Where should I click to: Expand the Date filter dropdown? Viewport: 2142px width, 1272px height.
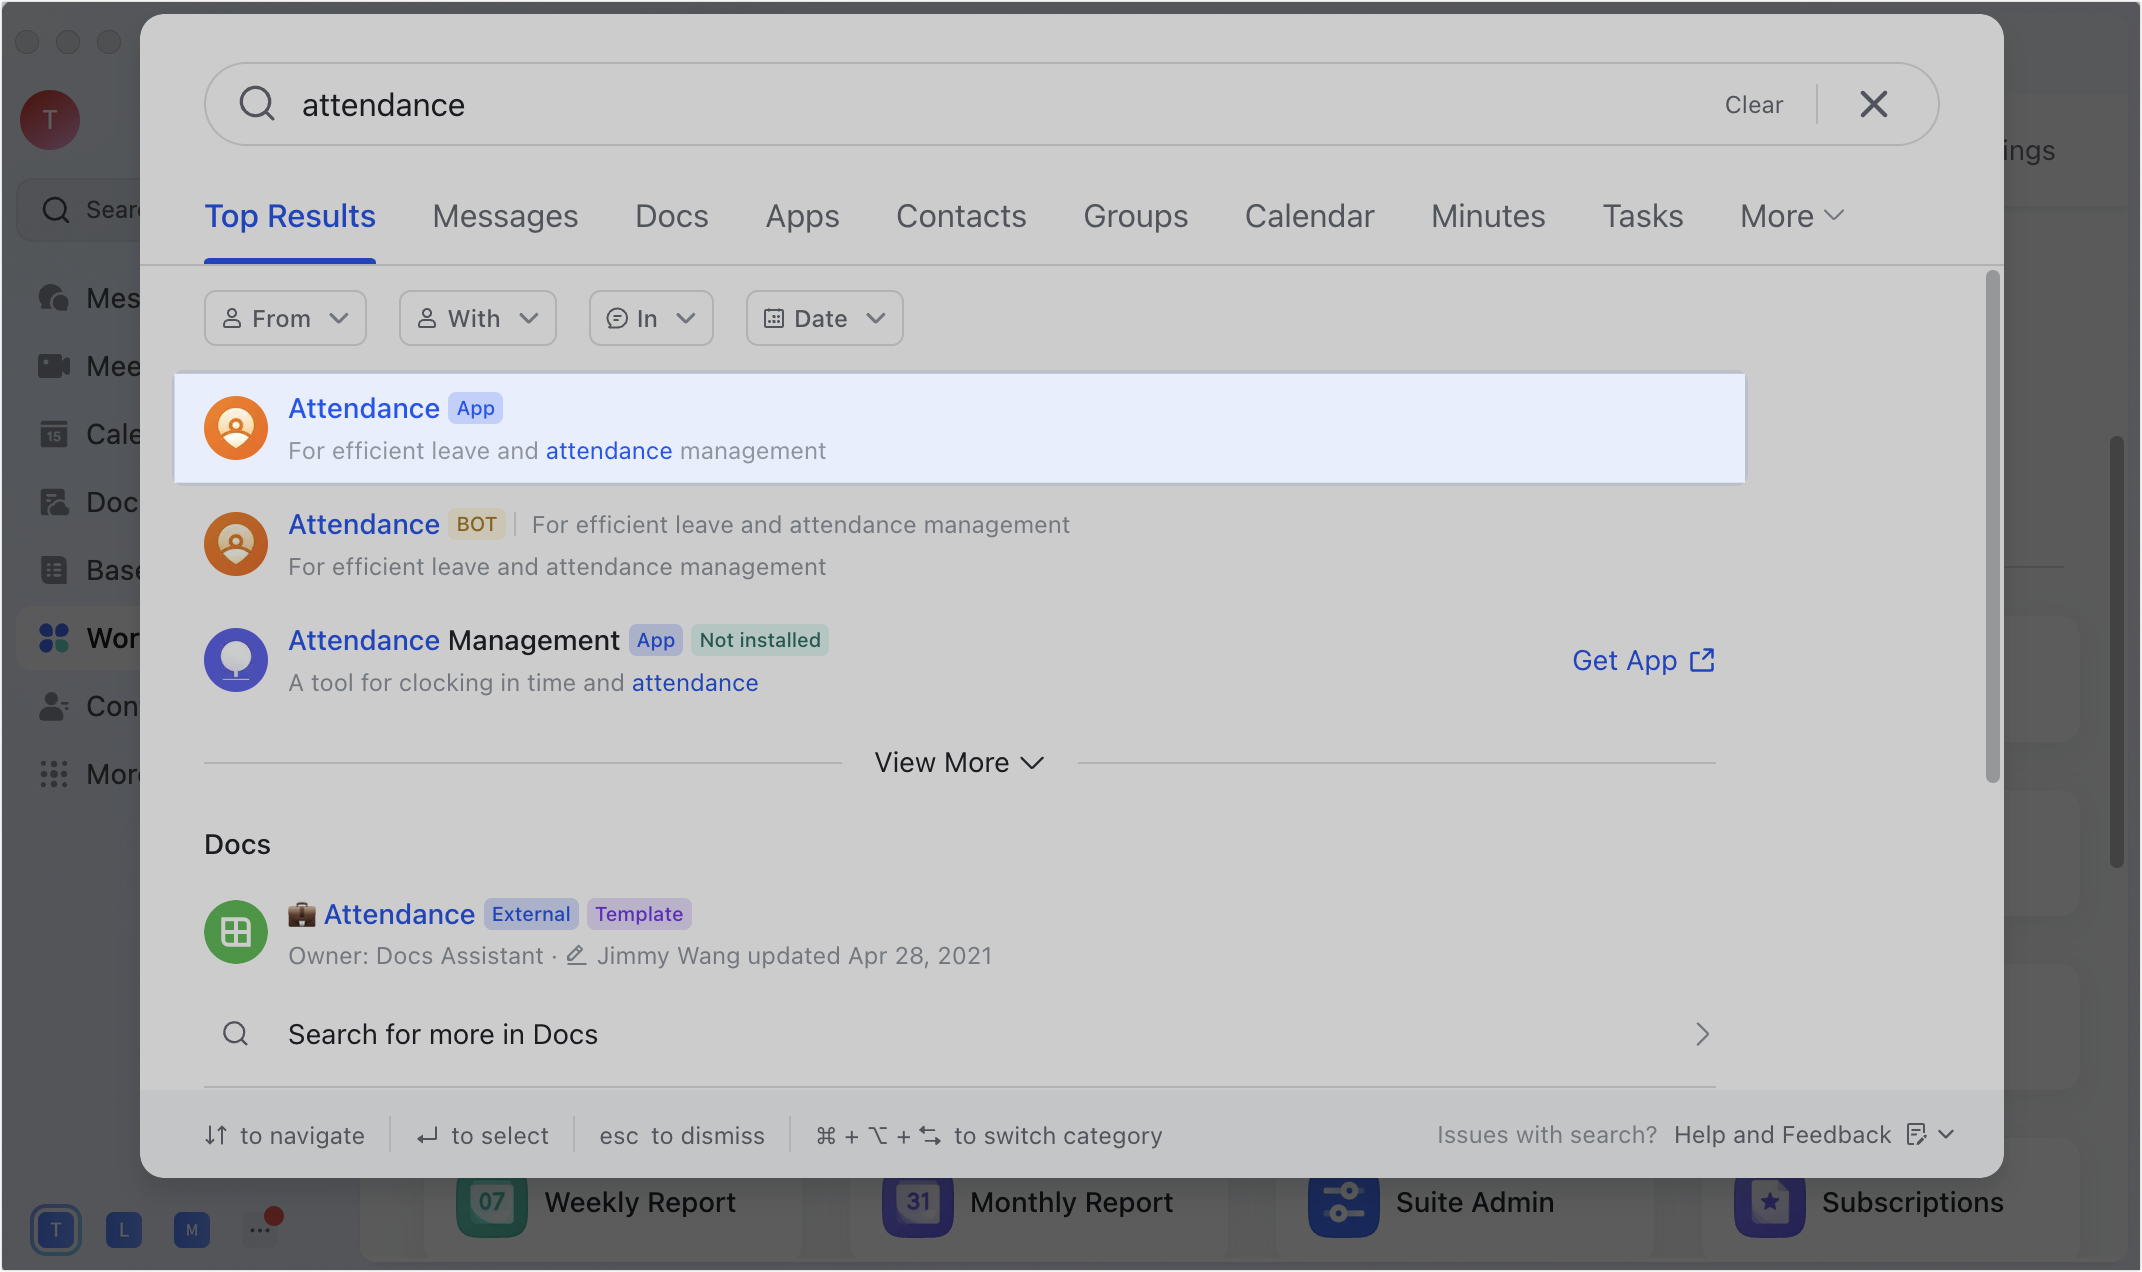click(824, 318)
